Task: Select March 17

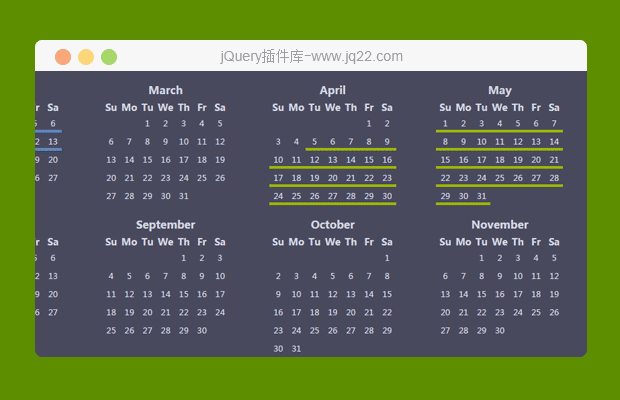Action: [183, 160]
